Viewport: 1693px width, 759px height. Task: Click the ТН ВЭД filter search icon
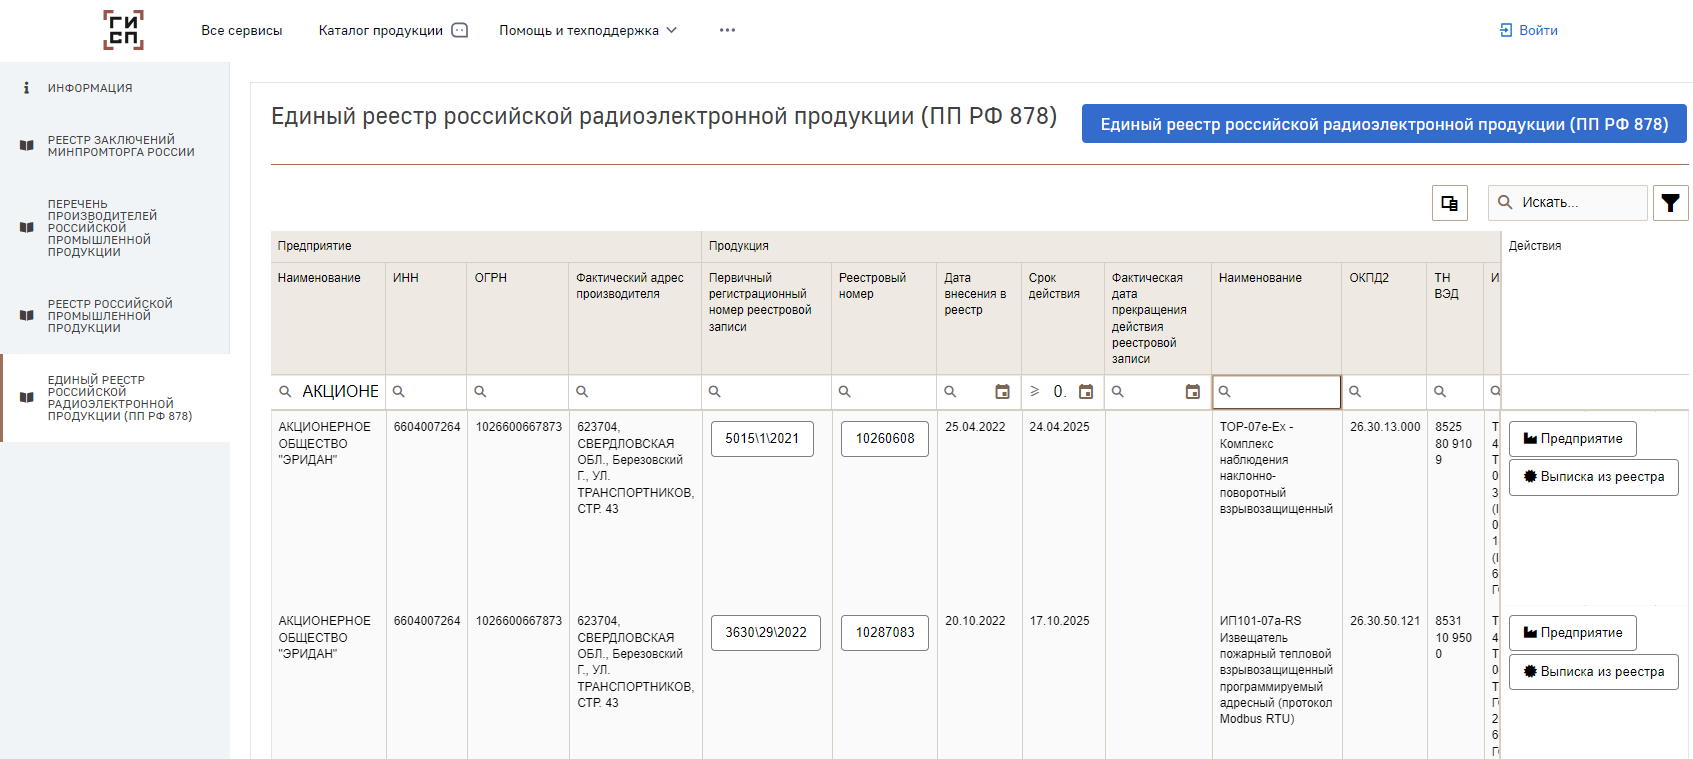click(x=1440, y=392)
